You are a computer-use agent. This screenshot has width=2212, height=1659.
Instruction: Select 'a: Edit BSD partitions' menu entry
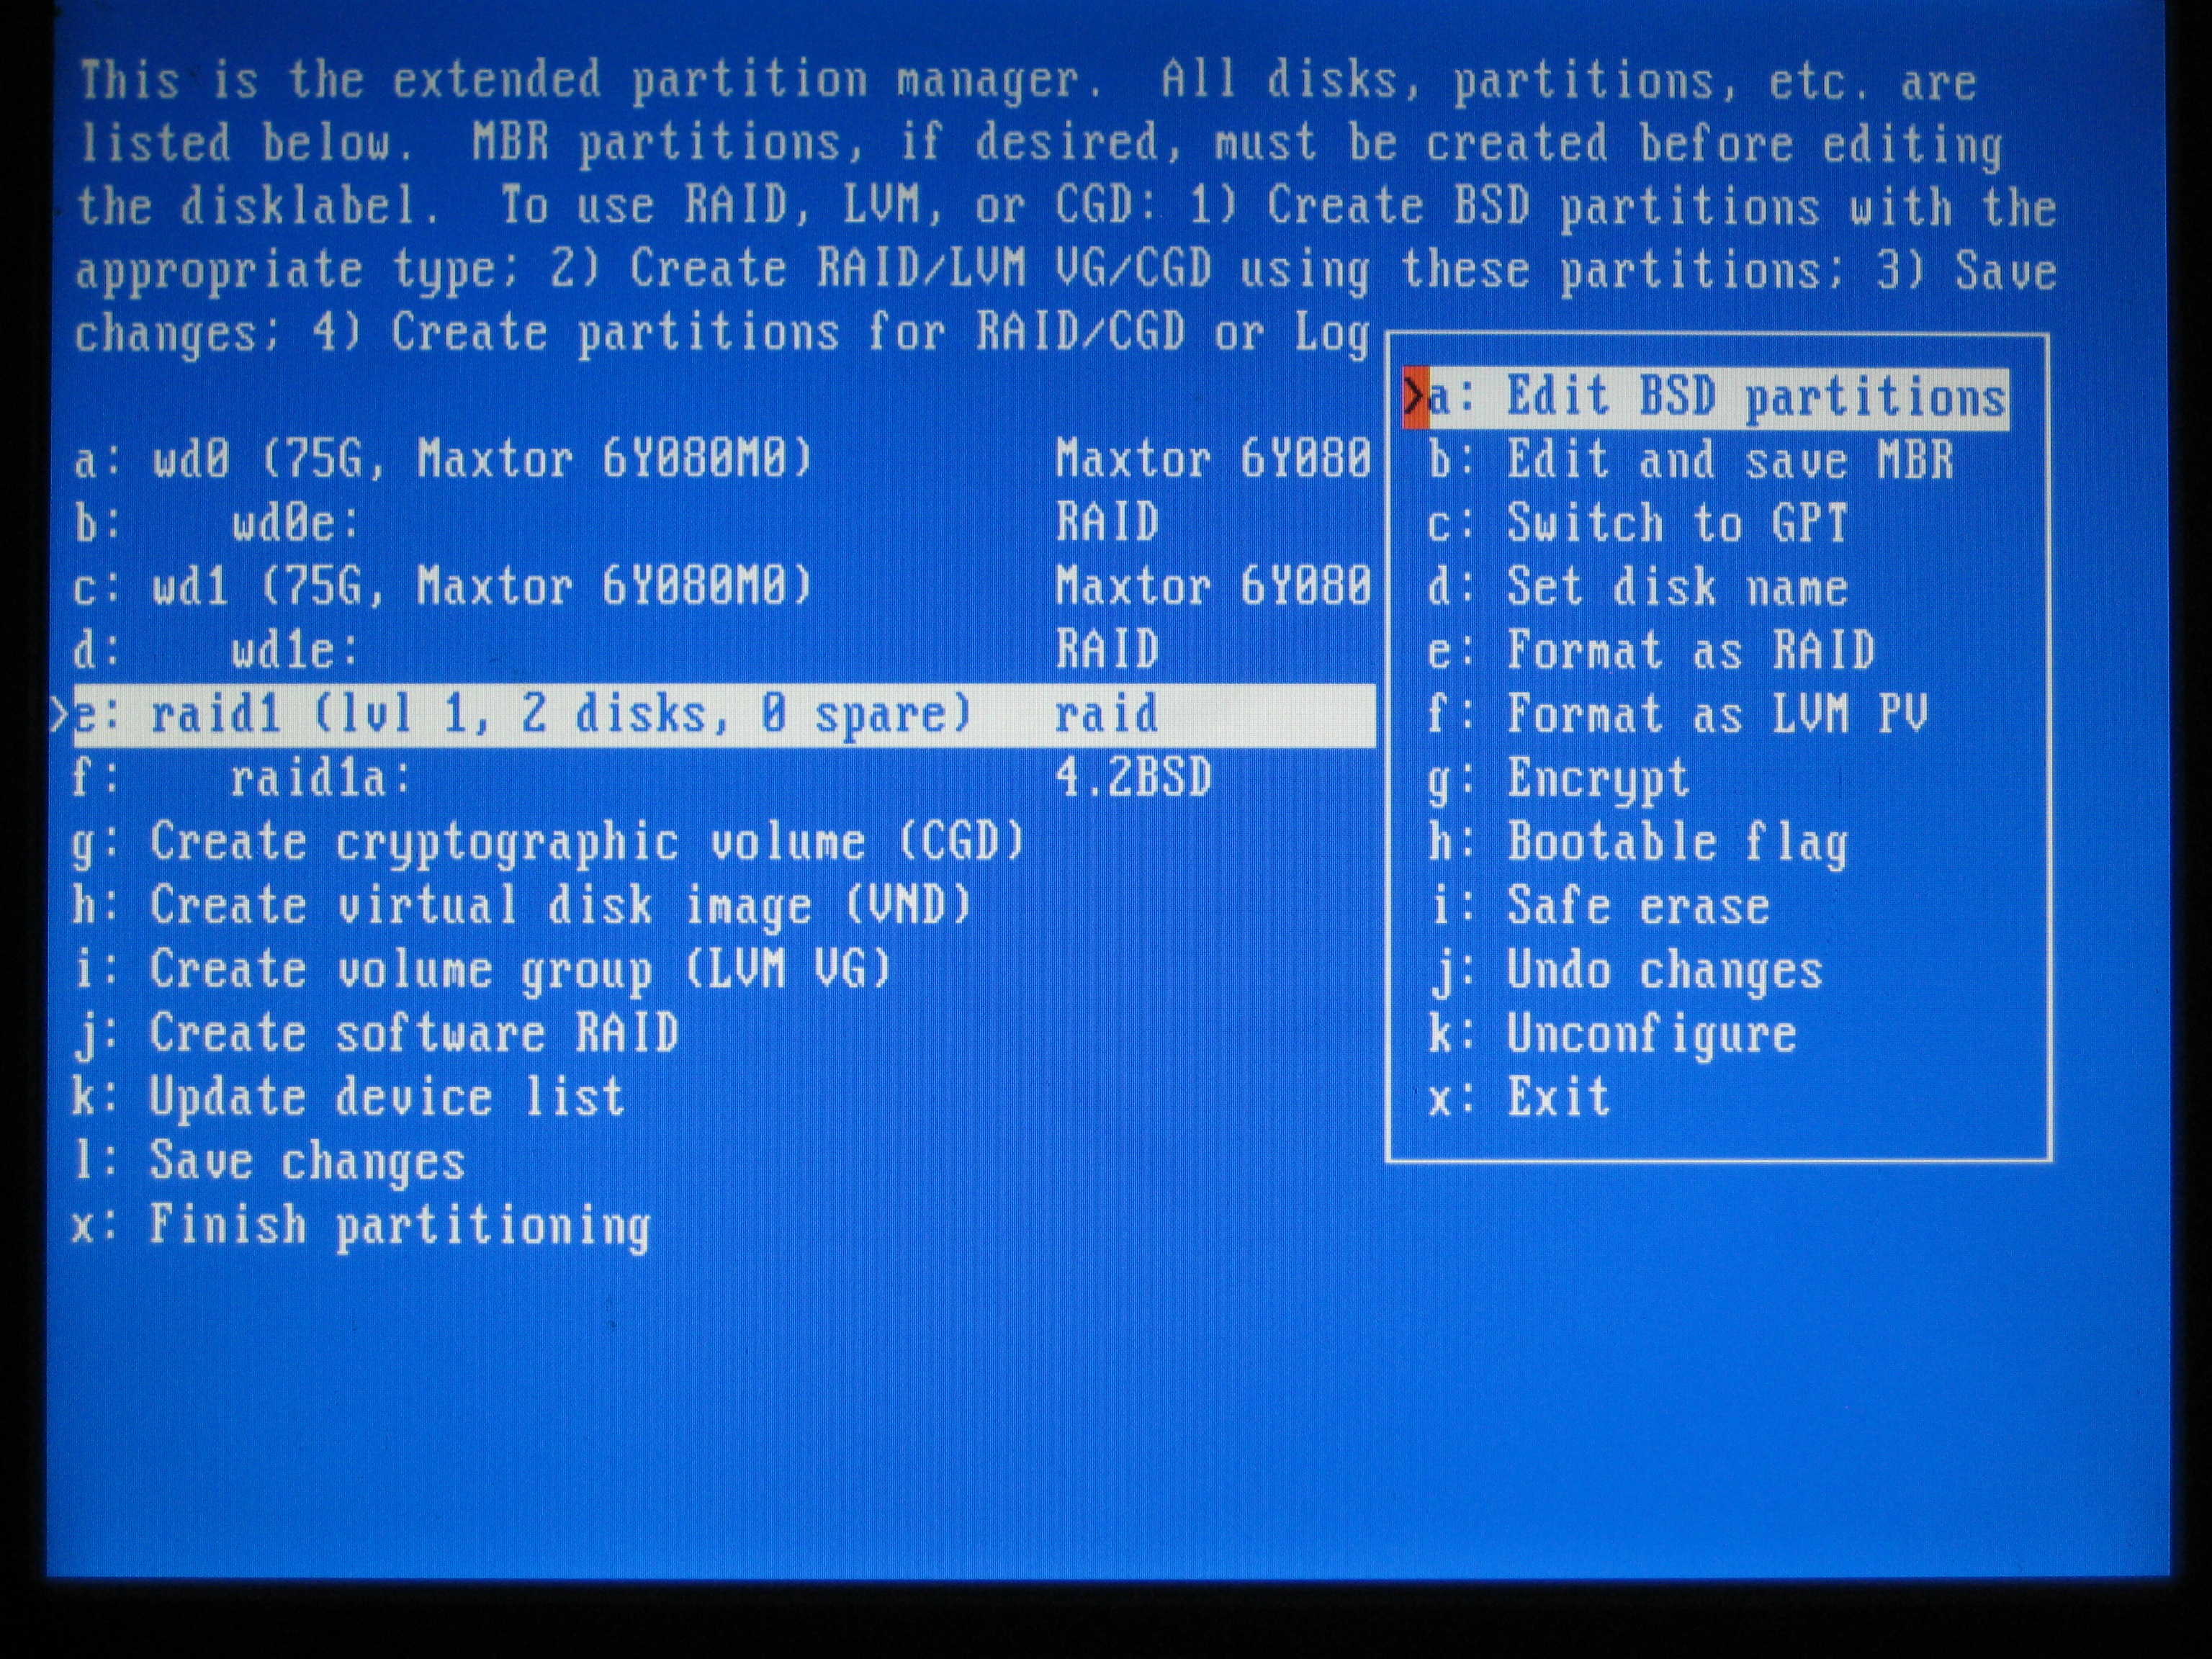pyautogui.click(x=1706, y=399)
